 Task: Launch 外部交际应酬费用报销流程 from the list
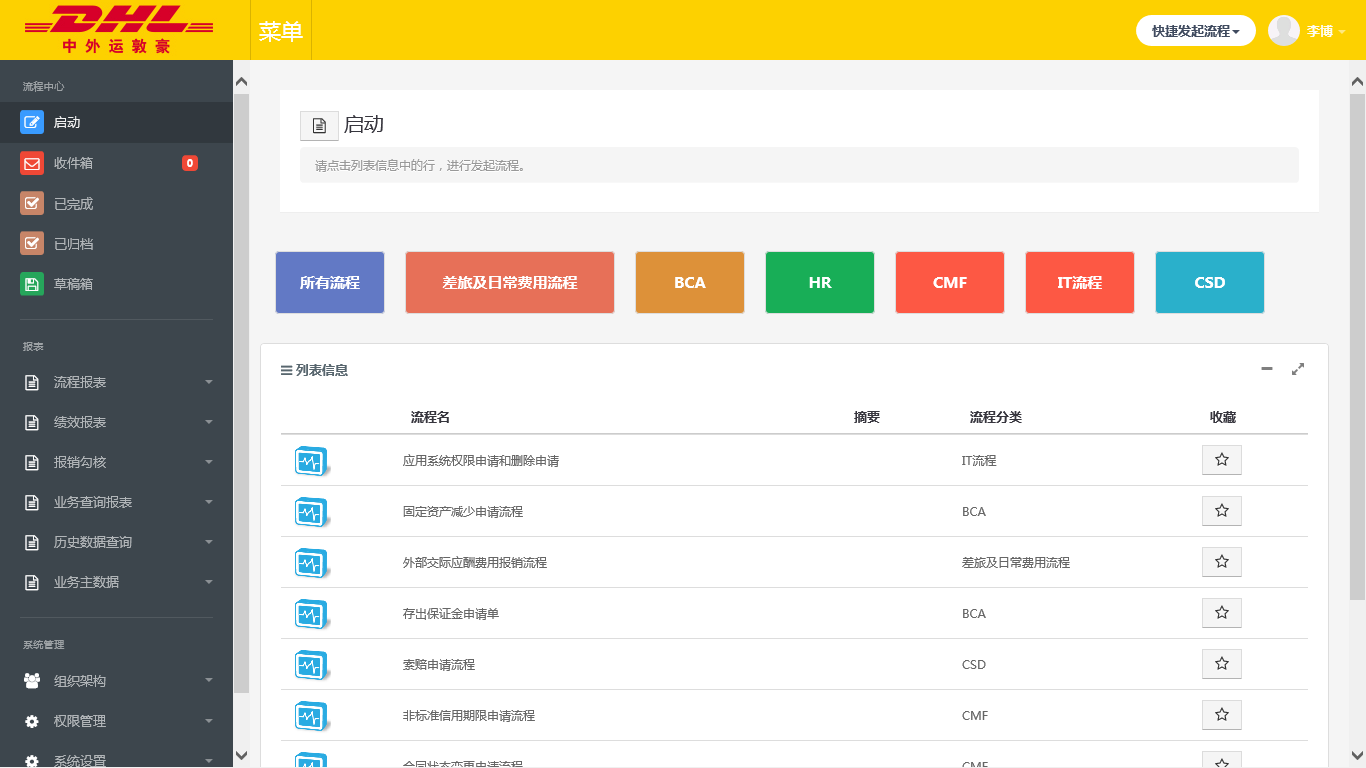click(x=475, y=563)
